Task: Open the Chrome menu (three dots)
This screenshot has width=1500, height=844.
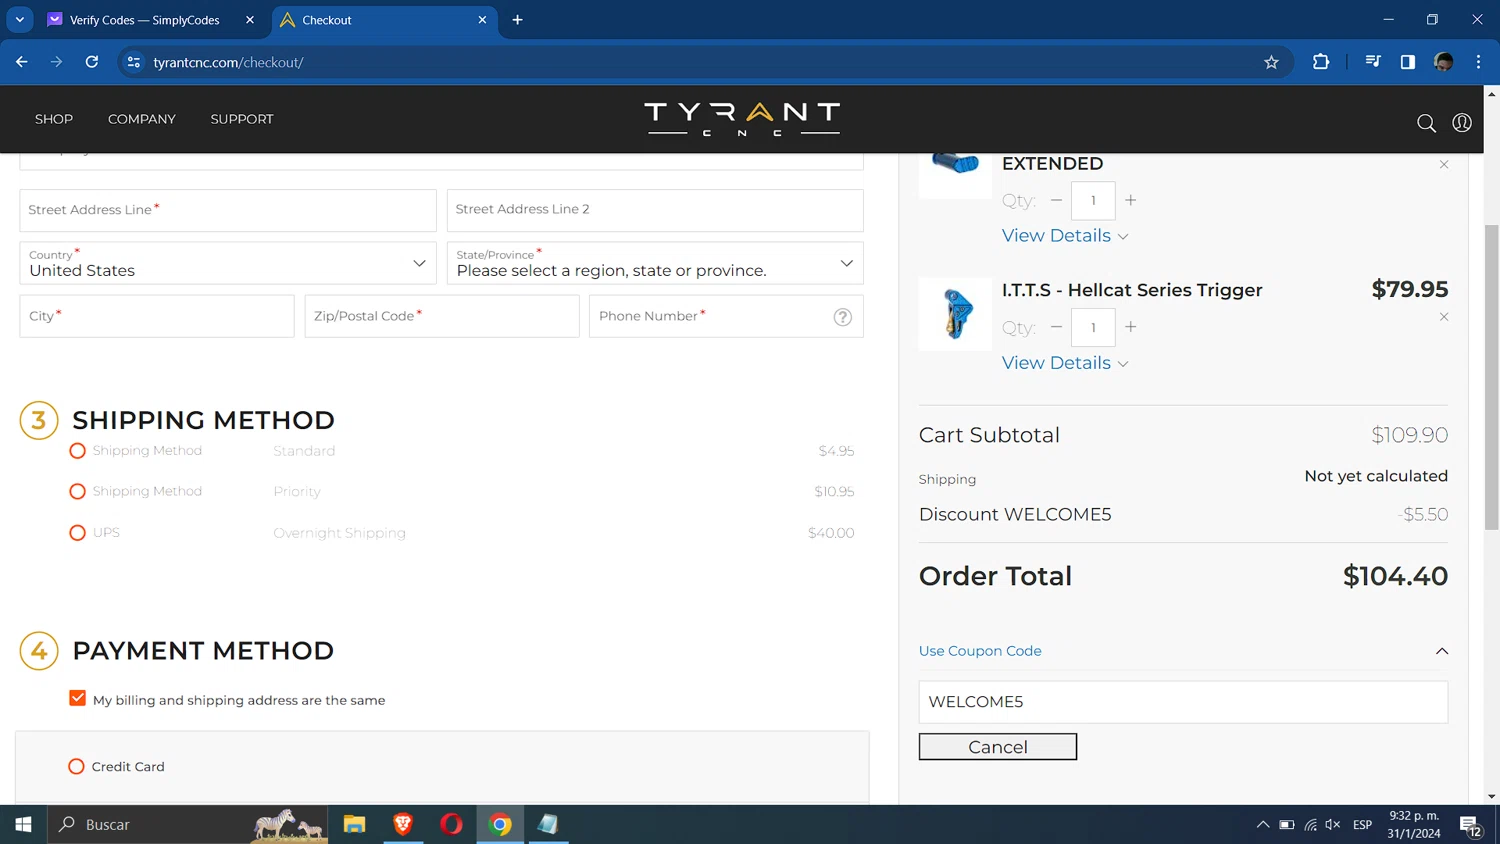Action: (x=1478, y=62)
